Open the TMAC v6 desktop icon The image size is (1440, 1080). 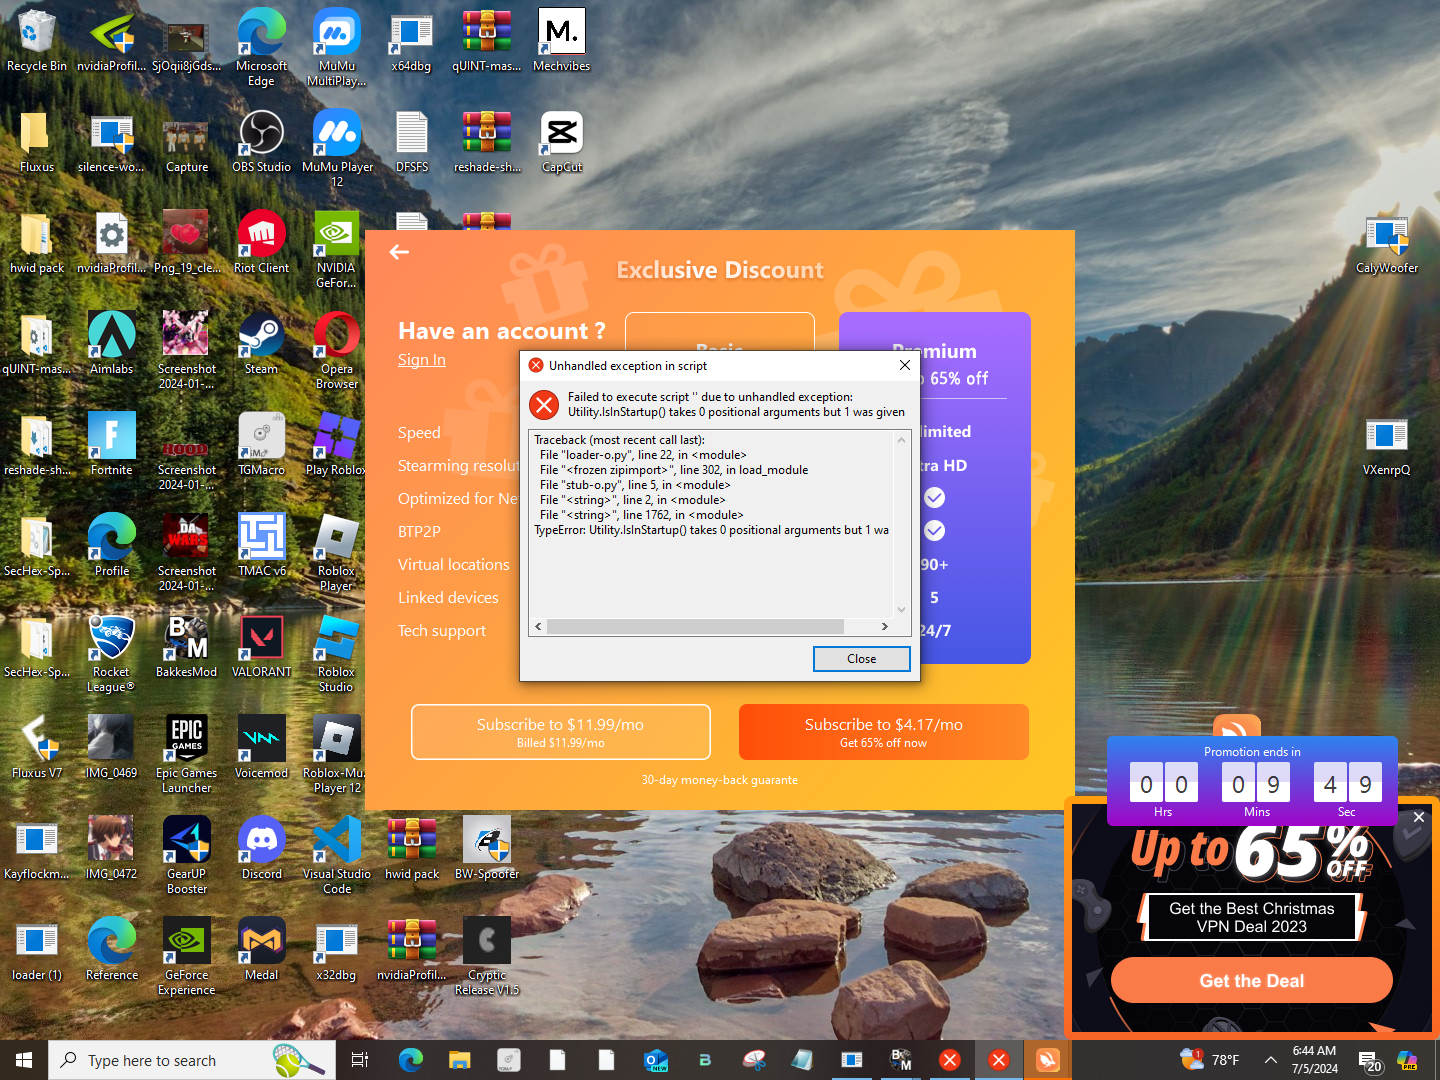[x=262, y=547]
